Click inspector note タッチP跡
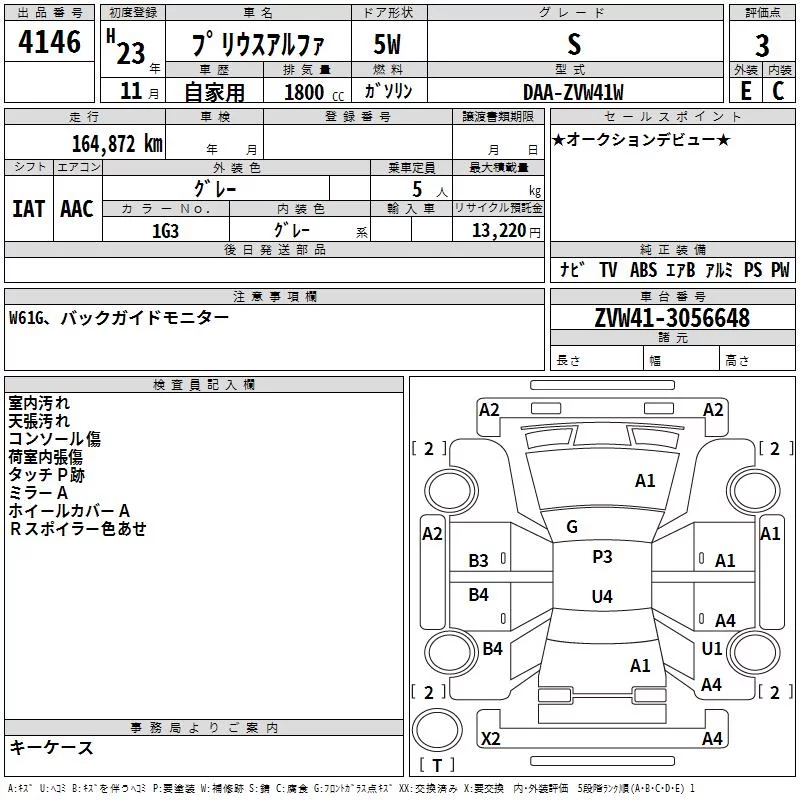 [x=46, y=474]
